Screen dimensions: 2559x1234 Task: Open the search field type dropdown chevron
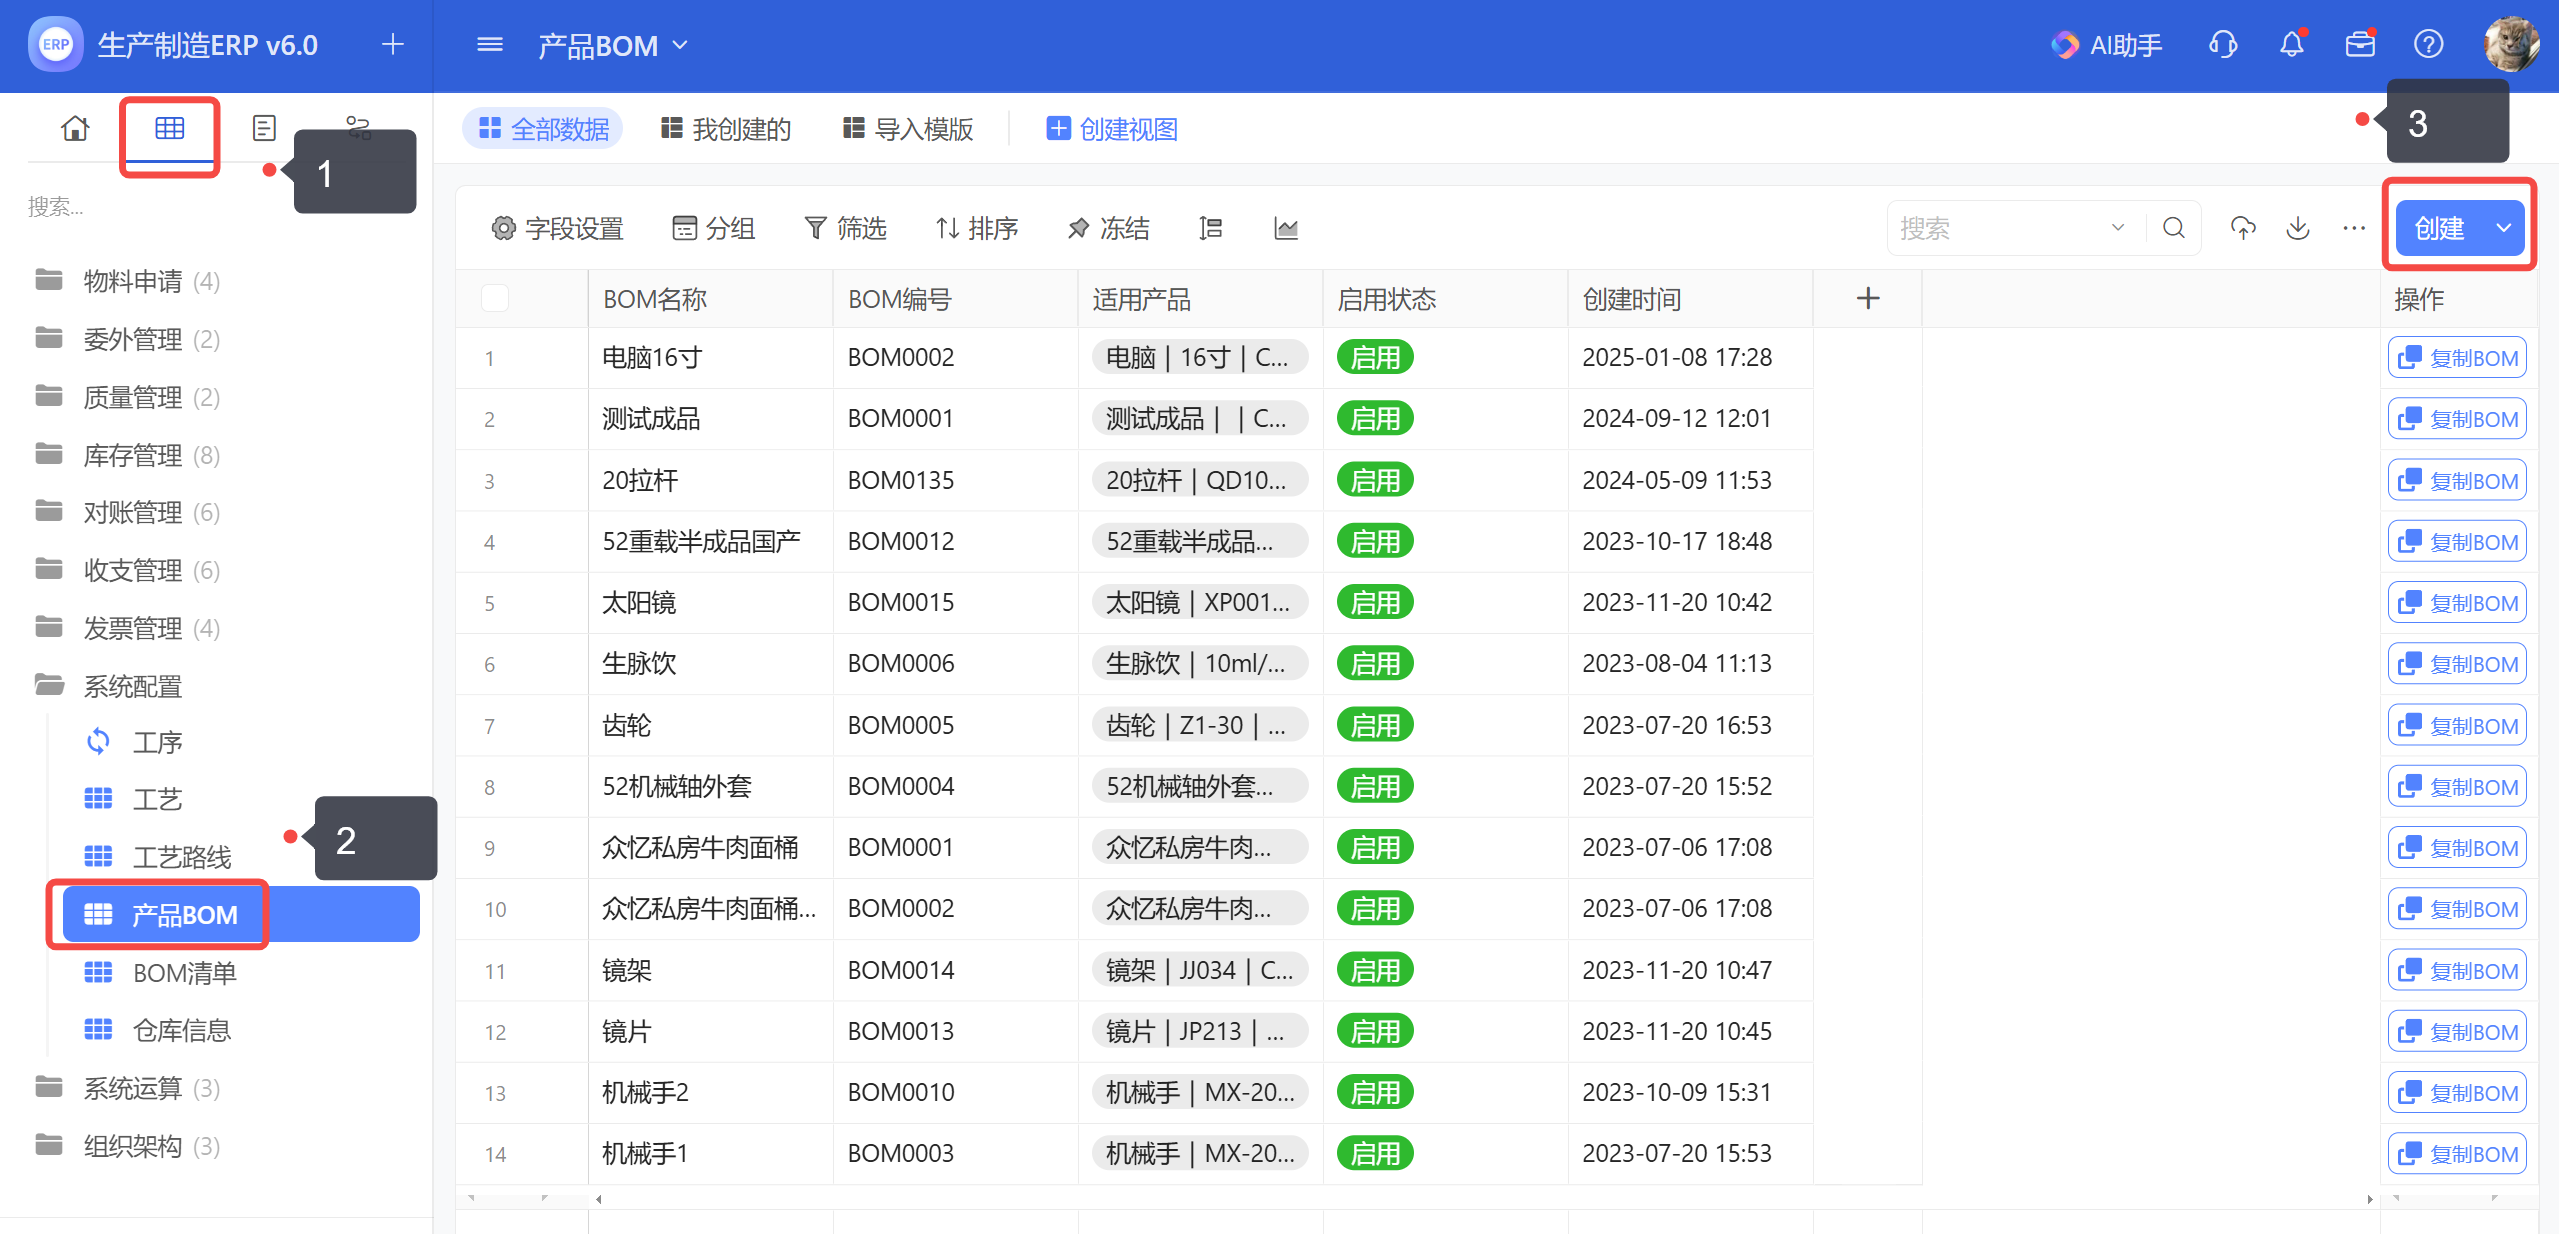click(x=2117, y=228)
